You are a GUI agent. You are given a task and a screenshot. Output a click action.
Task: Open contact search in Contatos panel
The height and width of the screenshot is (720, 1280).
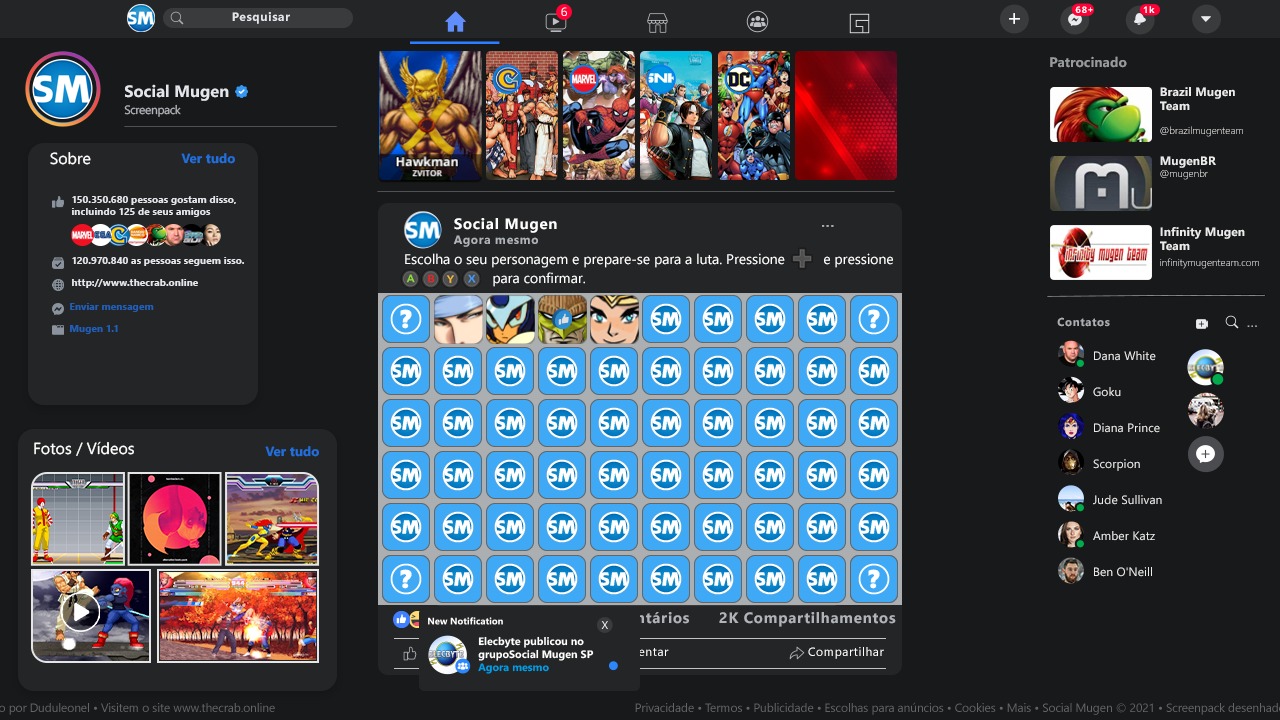1231,322
